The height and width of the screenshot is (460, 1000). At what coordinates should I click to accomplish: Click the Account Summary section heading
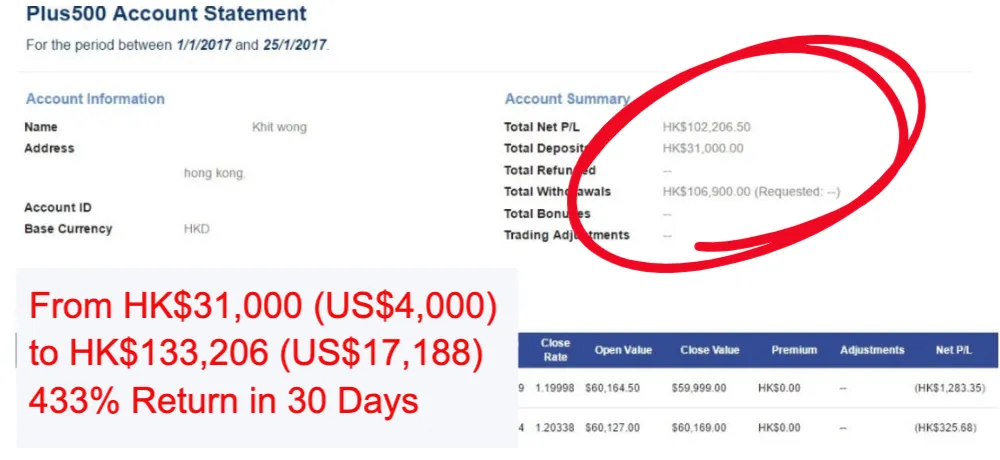click(567, 99)
